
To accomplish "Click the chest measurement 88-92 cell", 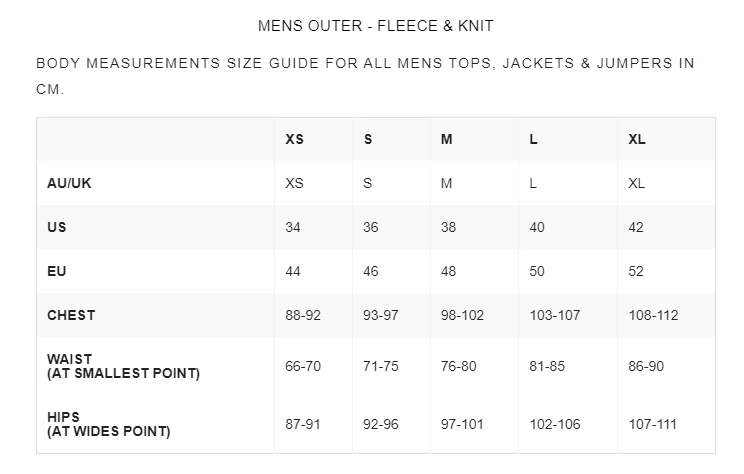I will click(x=303, y=315).
